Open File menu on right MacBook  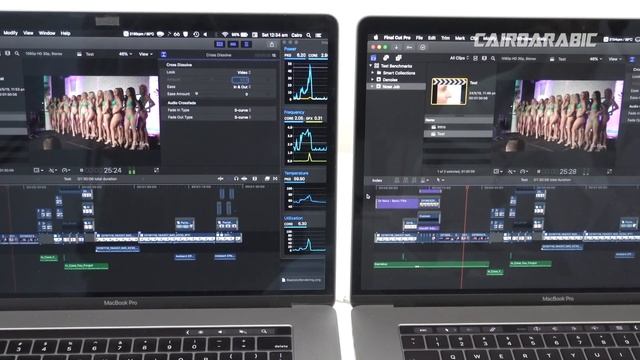coord(419,38)
